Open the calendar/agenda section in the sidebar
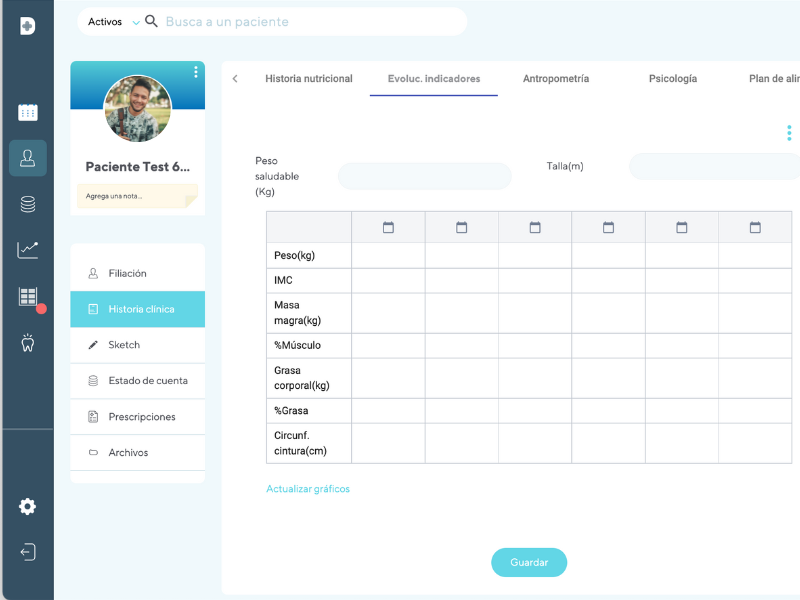This screenshot has height=600, width=800. (x=27, y=113)
